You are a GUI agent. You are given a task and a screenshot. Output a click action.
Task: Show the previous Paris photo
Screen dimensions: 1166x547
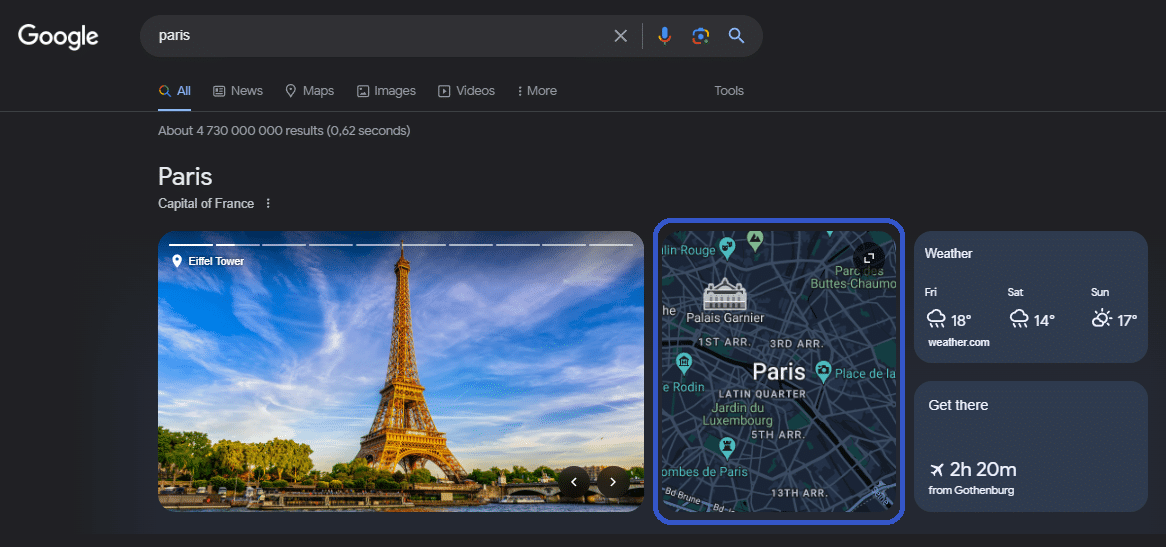pos(574,482)
